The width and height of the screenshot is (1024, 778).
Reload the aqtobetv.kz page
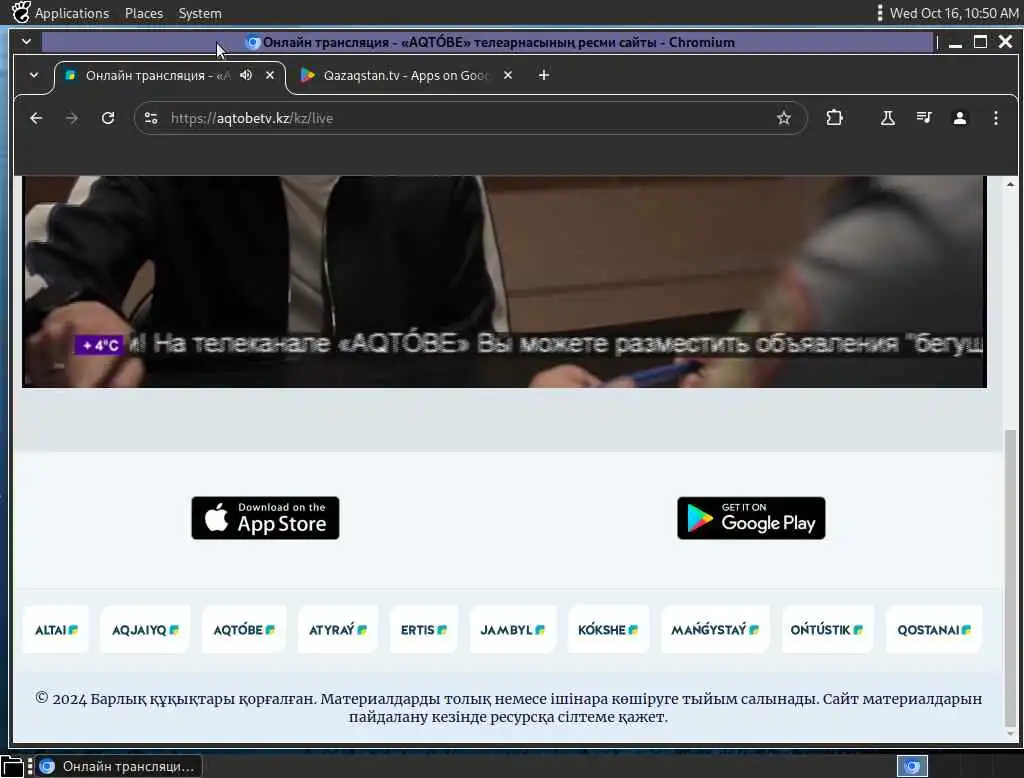point(108,118)
